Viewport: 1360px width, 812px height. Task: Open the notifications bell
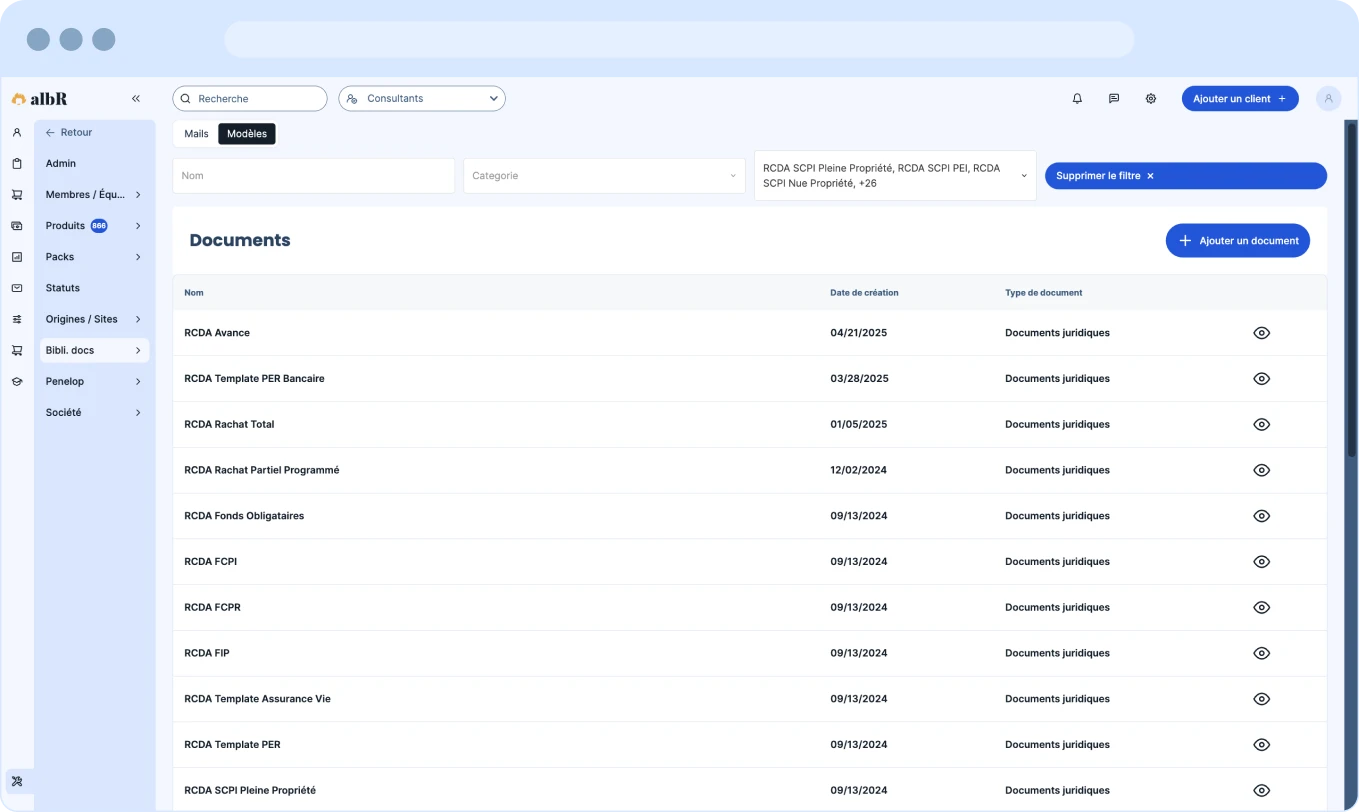tap(1077, 99)
